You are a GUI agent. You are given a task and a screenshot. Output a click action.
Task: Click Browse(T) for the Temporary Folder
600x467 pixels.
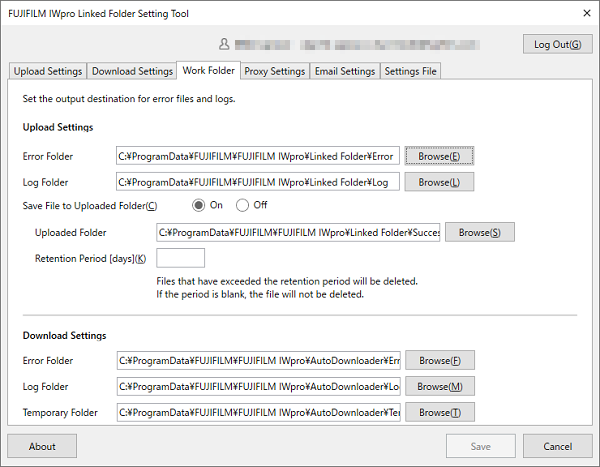pyautogui.click(x=440, y=413)
